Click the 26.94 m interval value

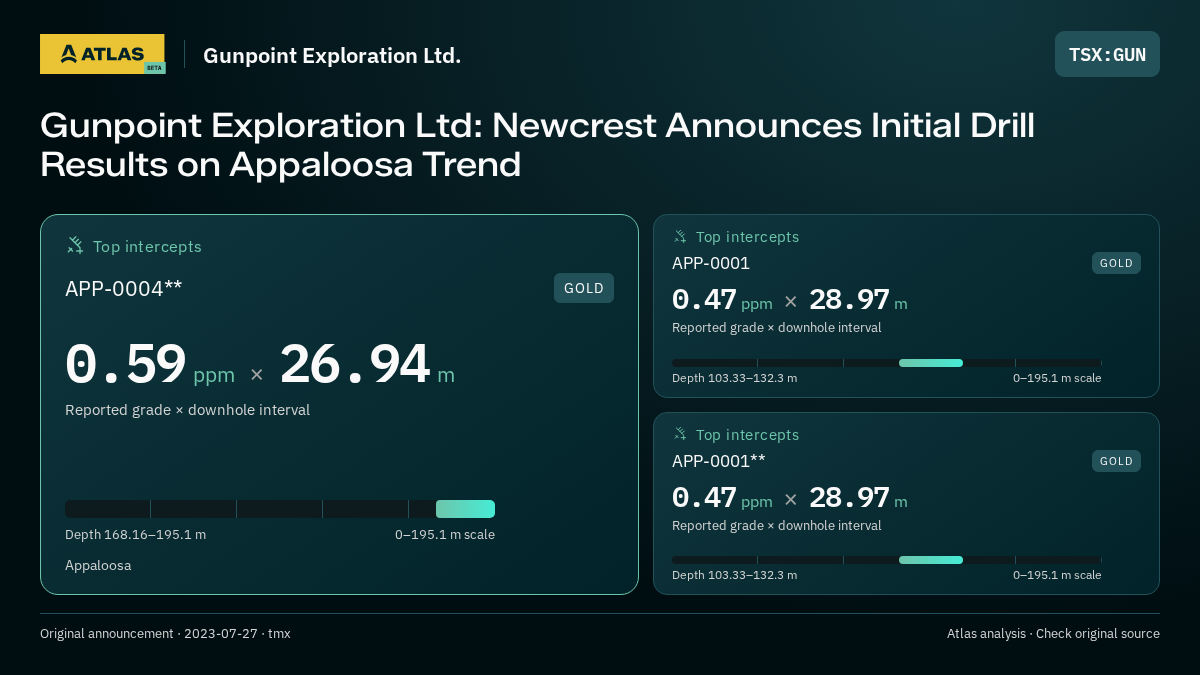(367, 365)
